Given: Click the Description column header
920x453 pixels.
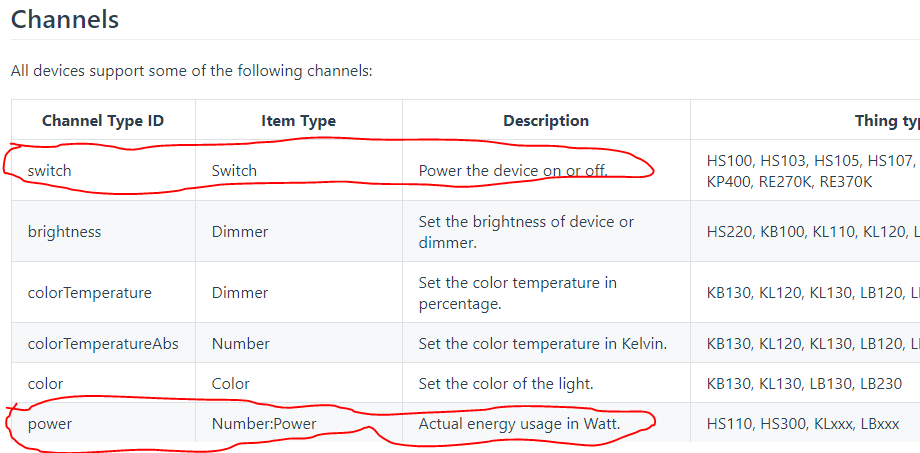Looking at the screenshot, I should [546, 121].
